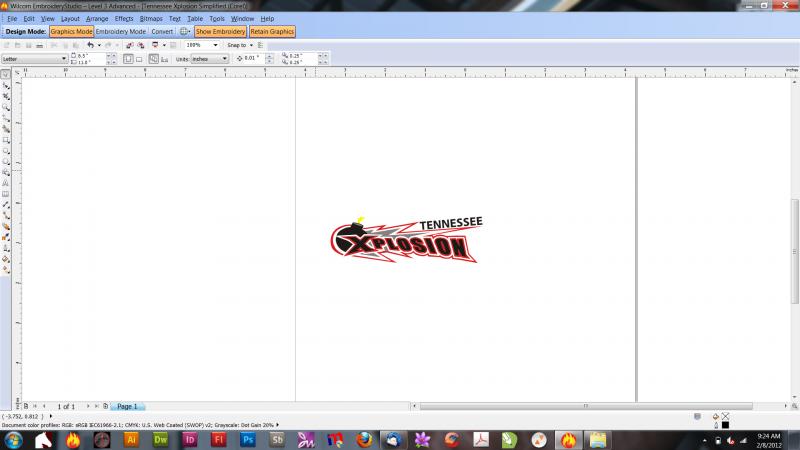The image size is (800, 450).
Task: Select the Table tool in the toolbox
Action: coord(6,194)
